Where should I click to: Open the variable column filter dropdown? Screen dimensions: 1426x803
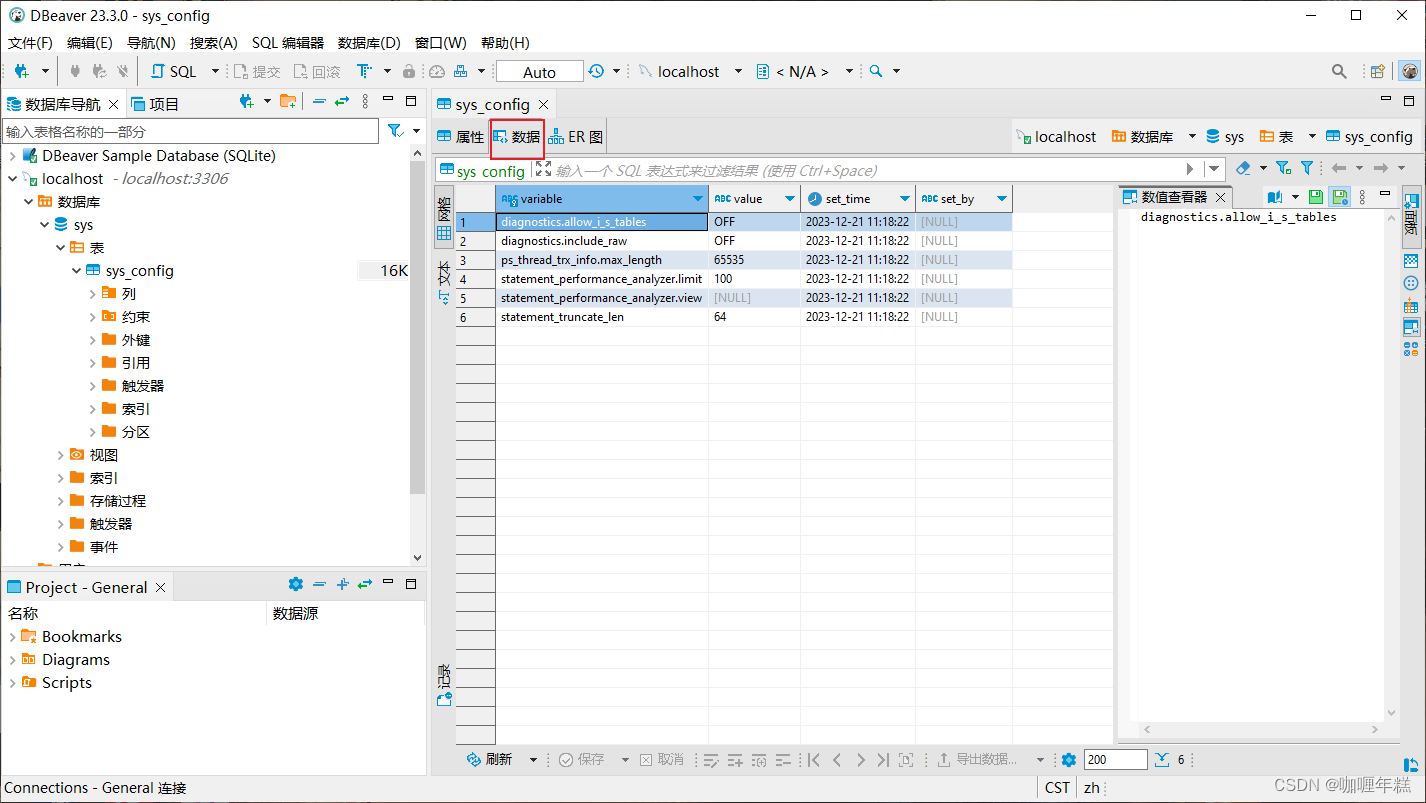click(698, 199)
